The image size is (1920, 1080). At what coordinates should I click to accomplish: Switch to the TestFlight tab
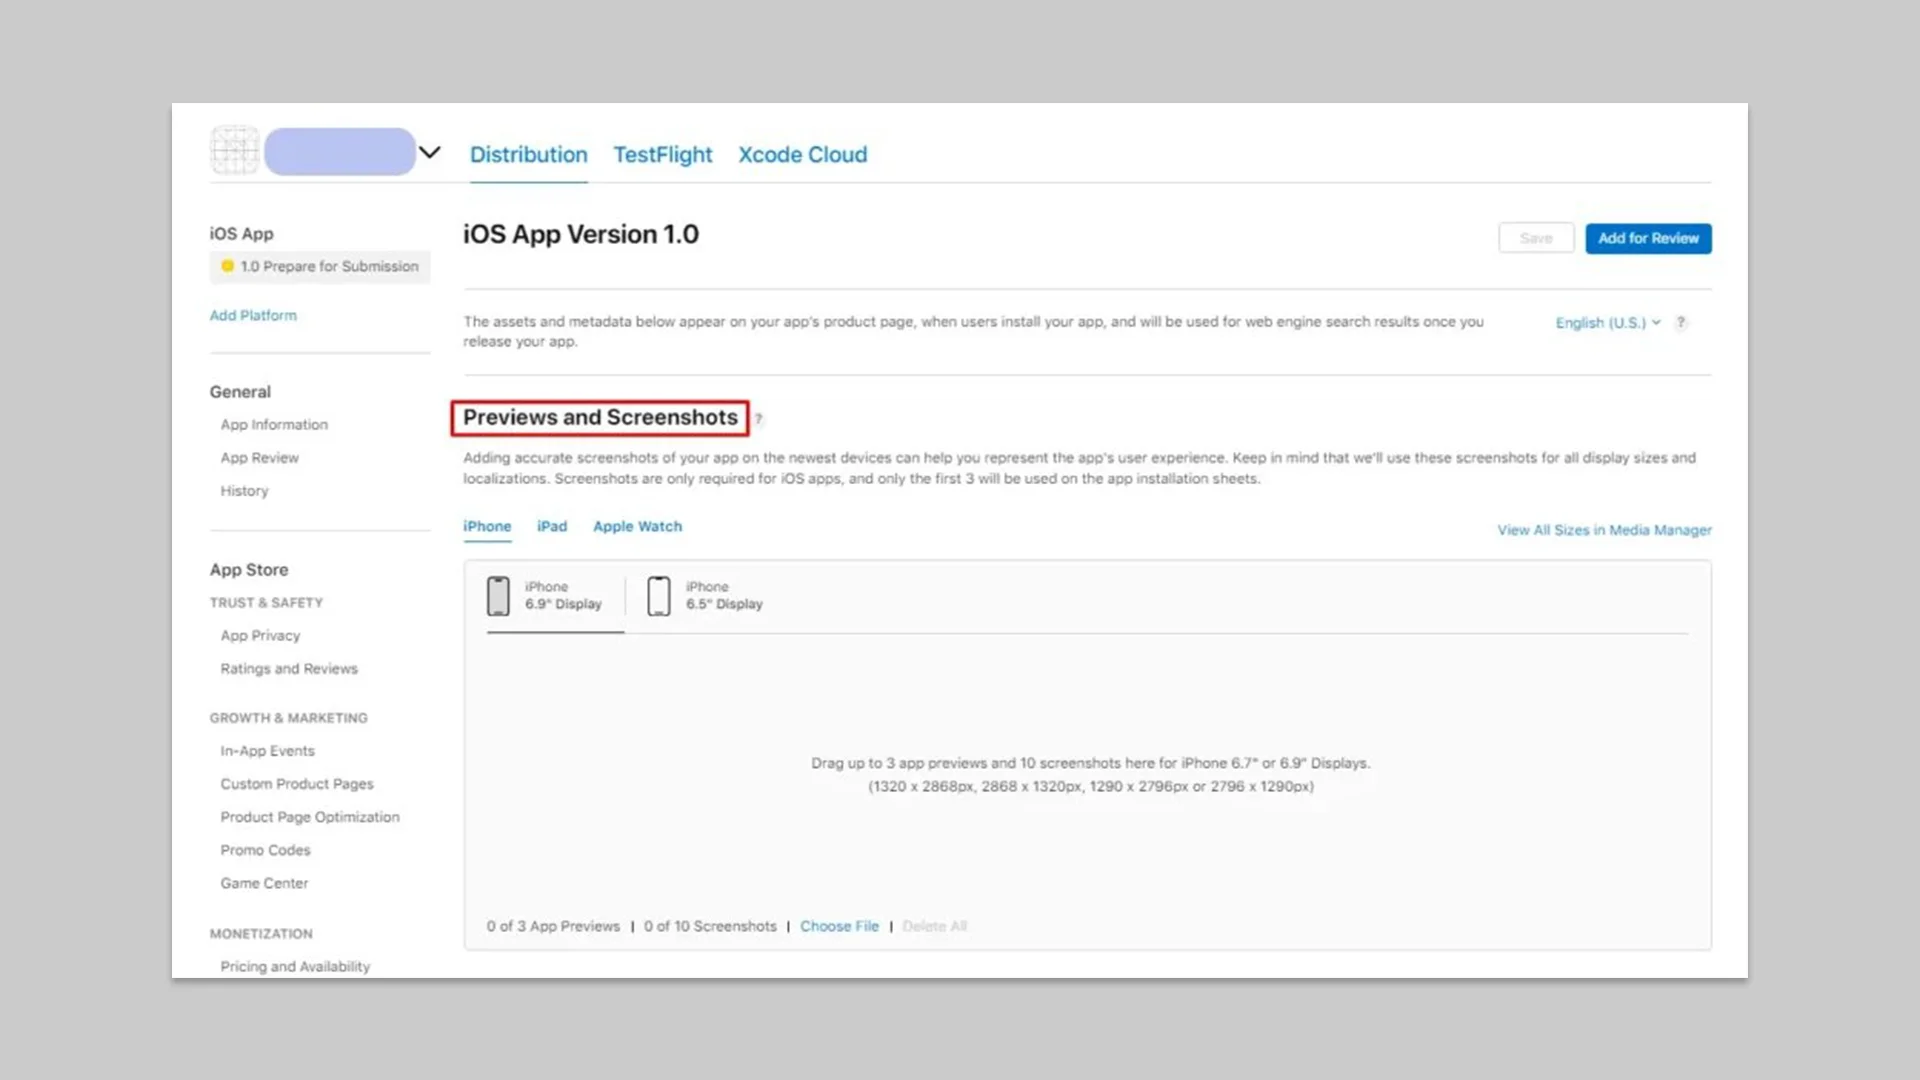(x=663, y=155)
